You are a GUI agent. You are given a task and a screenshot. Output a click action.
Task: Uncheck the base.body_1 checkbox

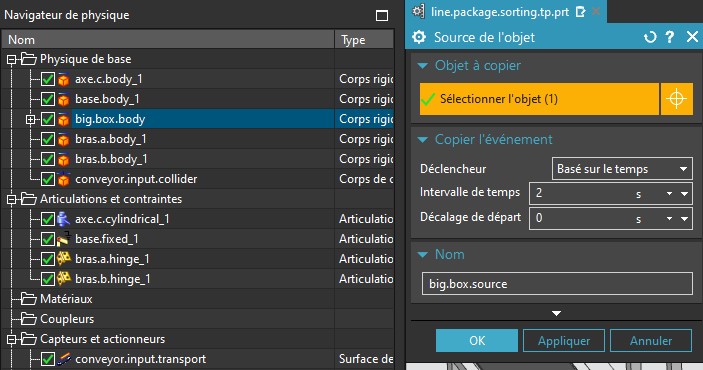[48, 99]
